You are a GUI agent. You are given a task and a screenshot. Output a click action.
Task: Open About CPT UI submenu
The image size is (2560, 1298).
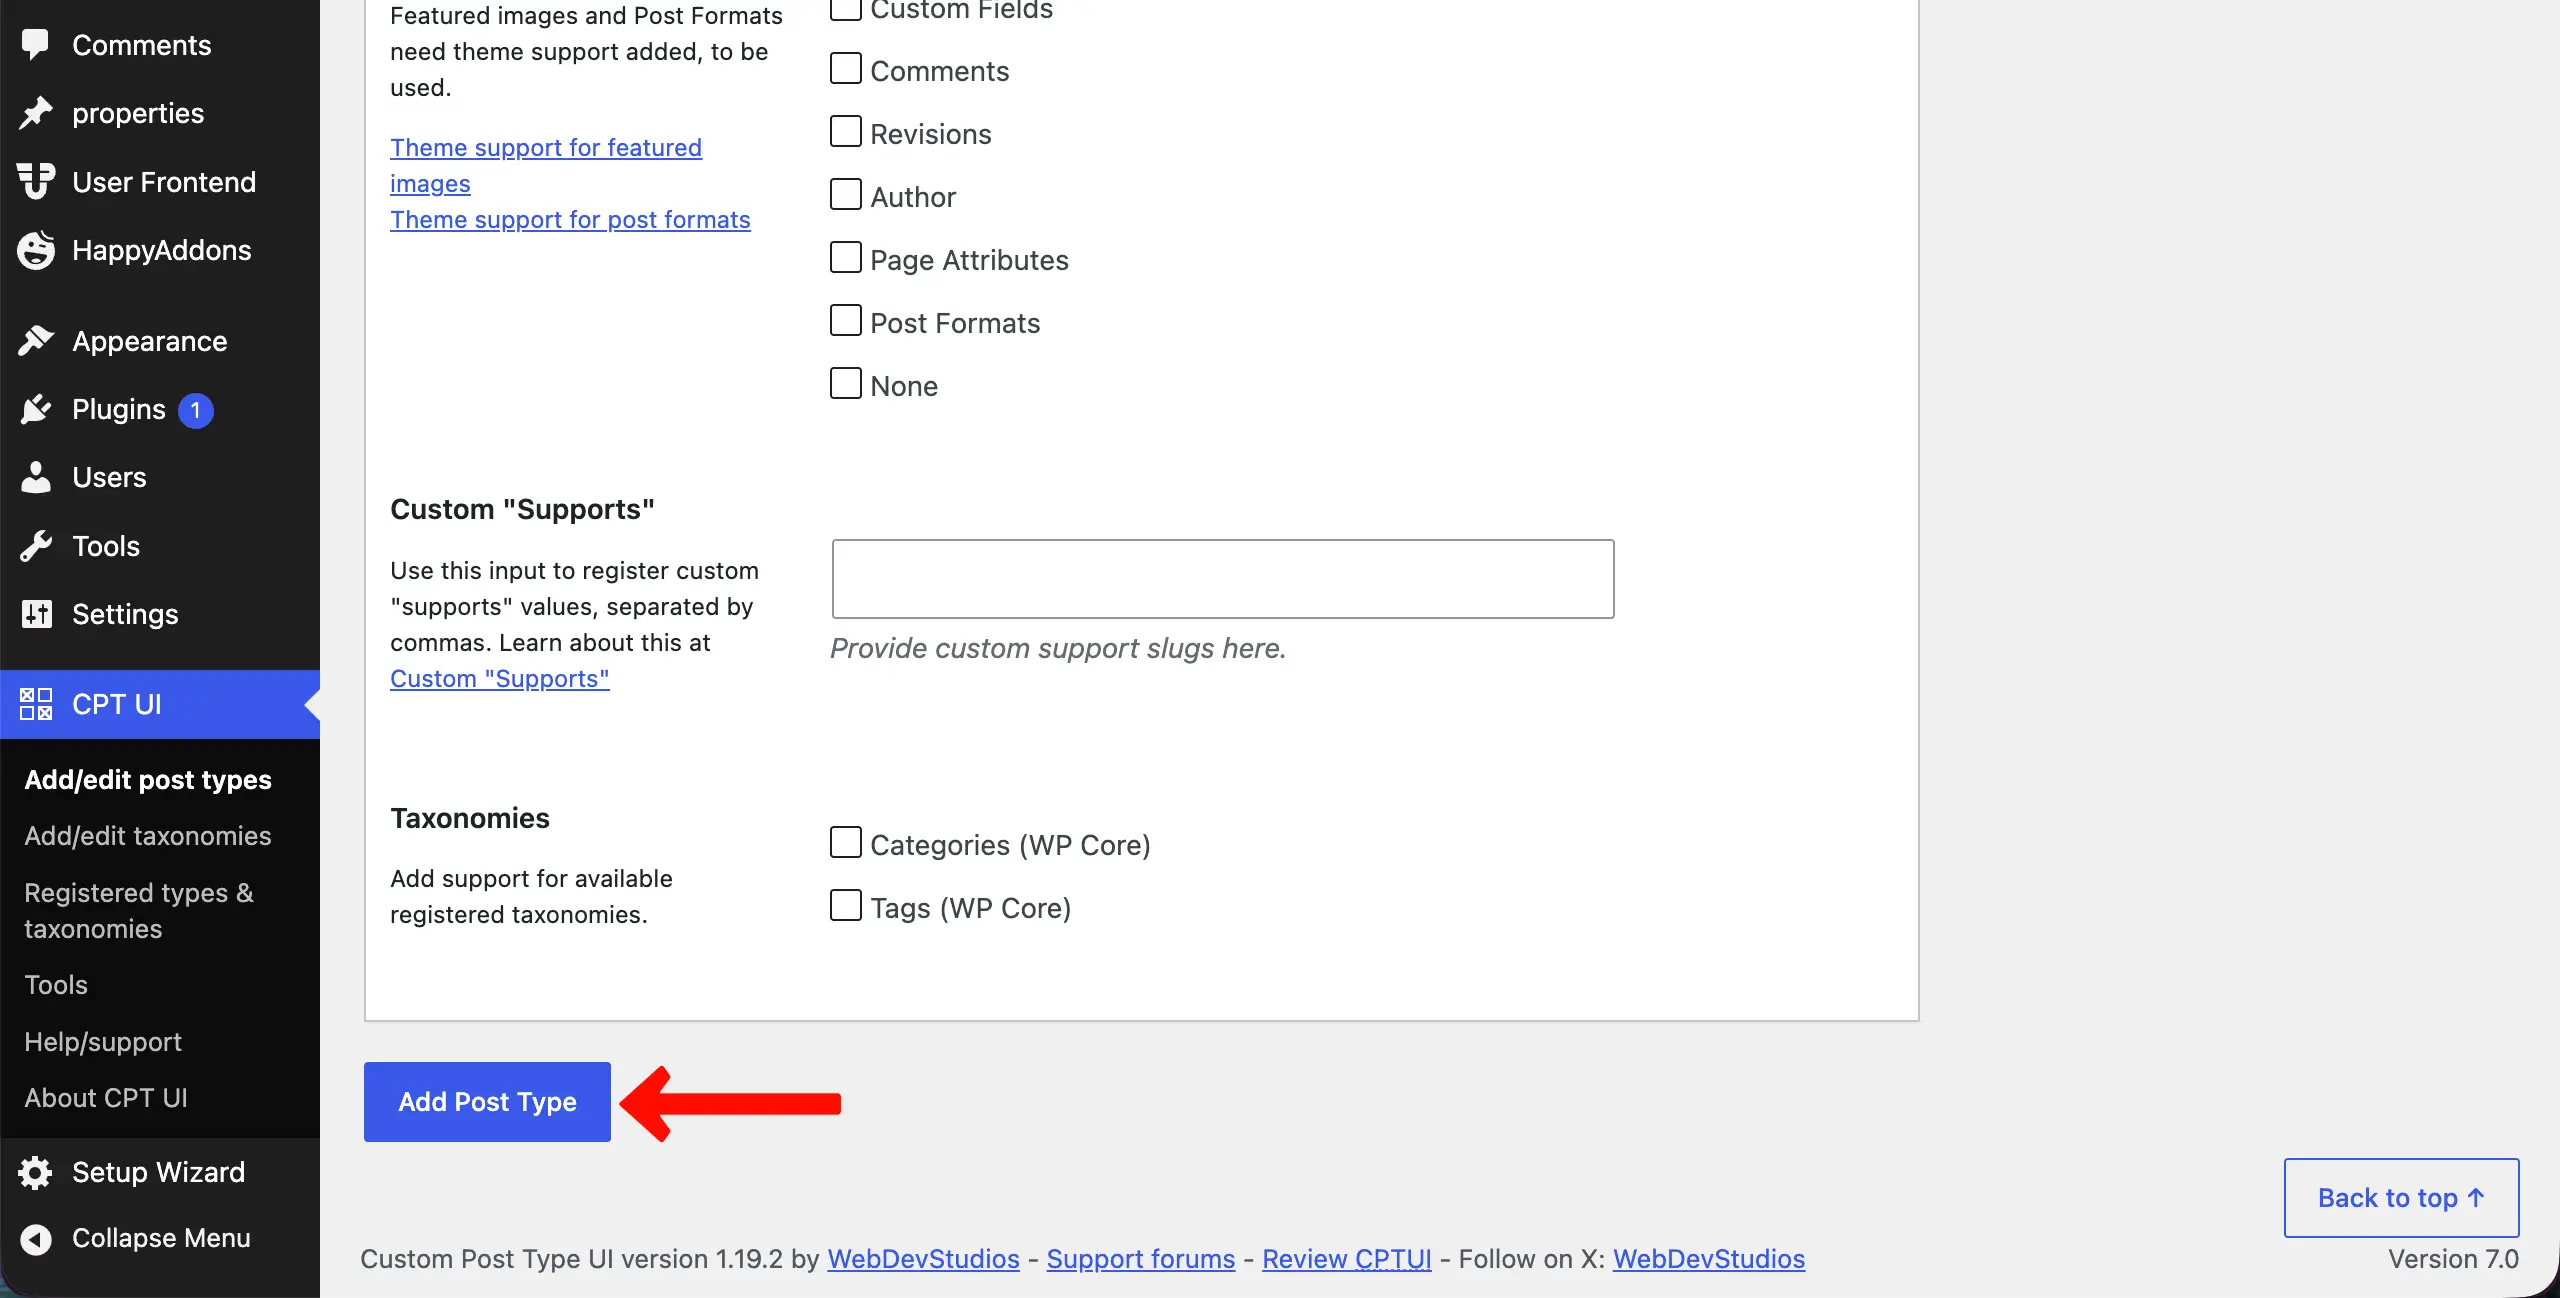point(106,1098)
